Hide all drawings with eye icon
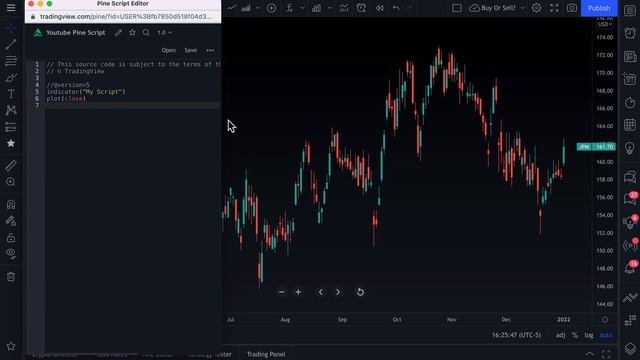This screenshot has width=640, height=360. pos(11,253)
